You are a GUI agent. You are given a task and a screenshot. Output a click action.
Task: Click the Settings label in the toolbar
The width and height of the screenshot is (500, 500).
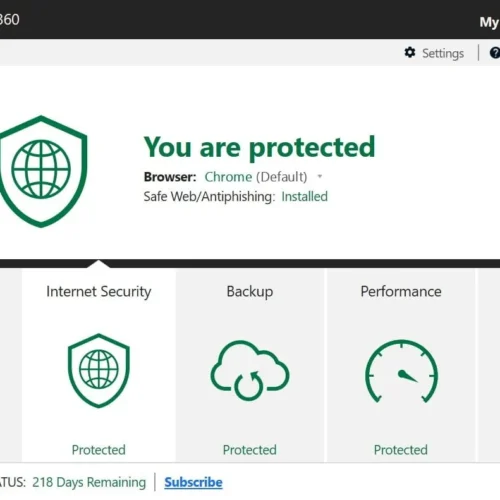coord(443,53)
